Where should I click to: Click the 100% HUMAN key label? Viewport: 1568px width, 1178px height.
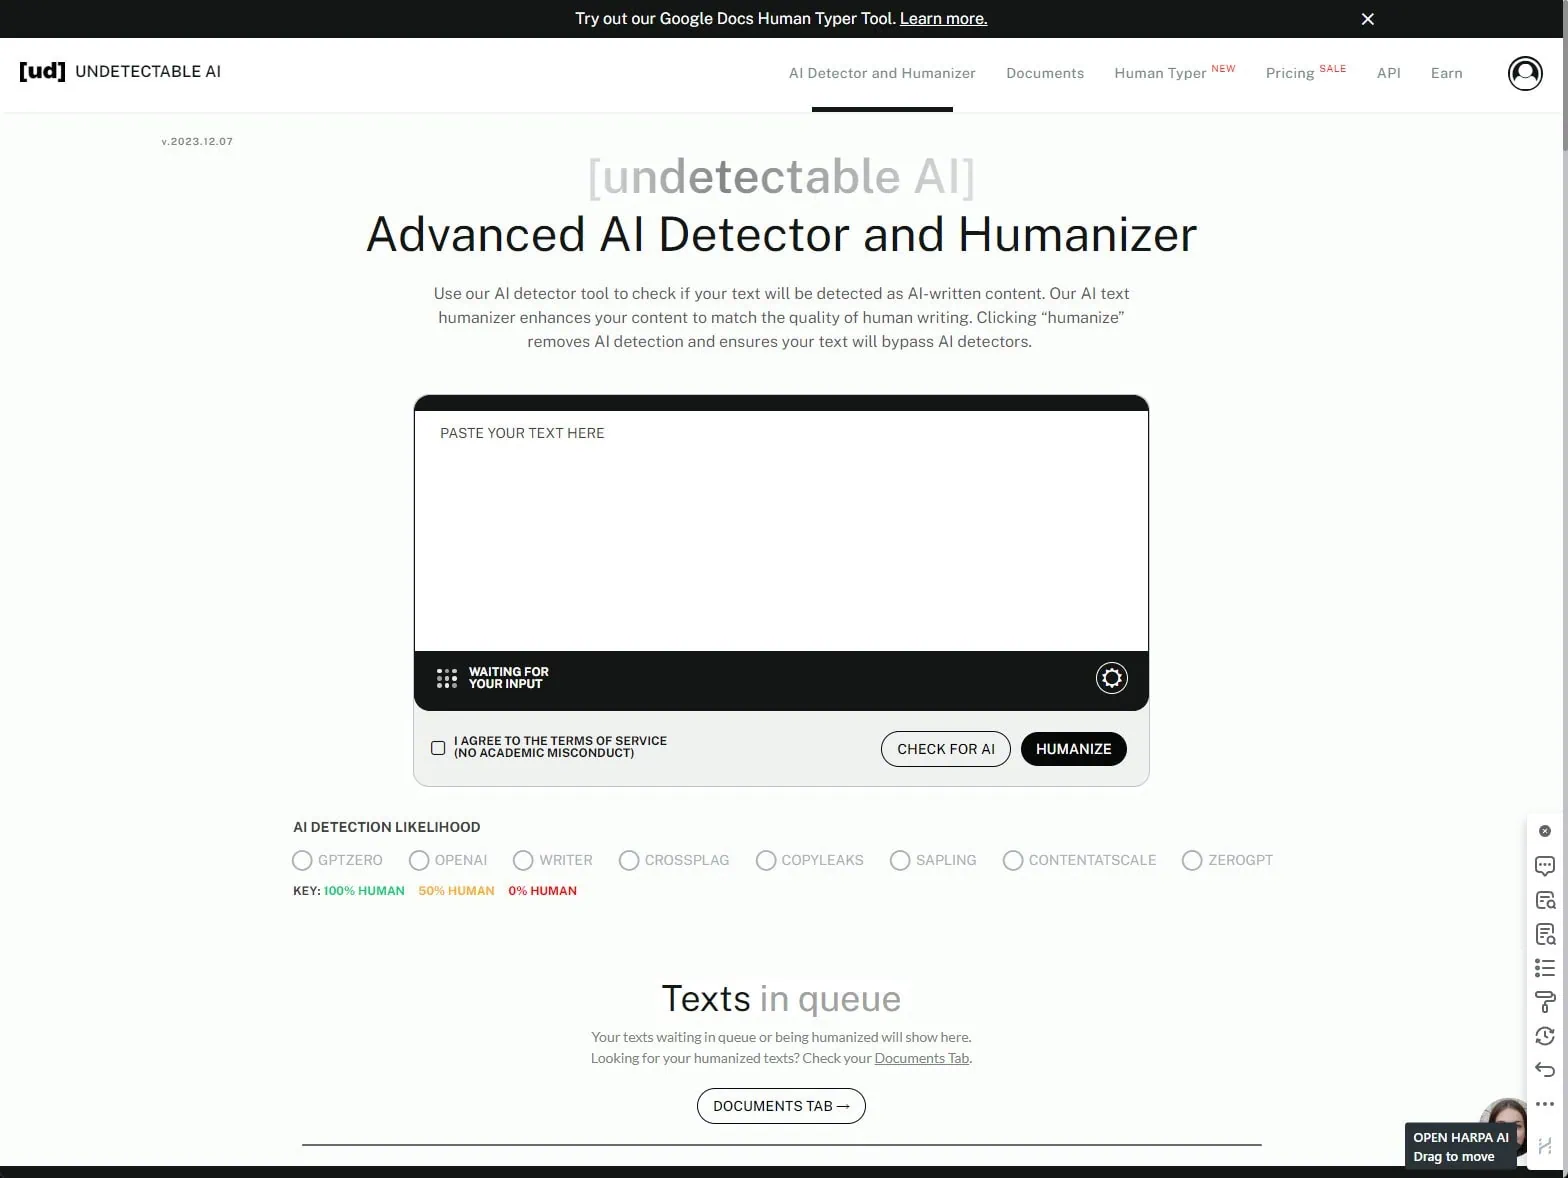click(x=364, y=891)
